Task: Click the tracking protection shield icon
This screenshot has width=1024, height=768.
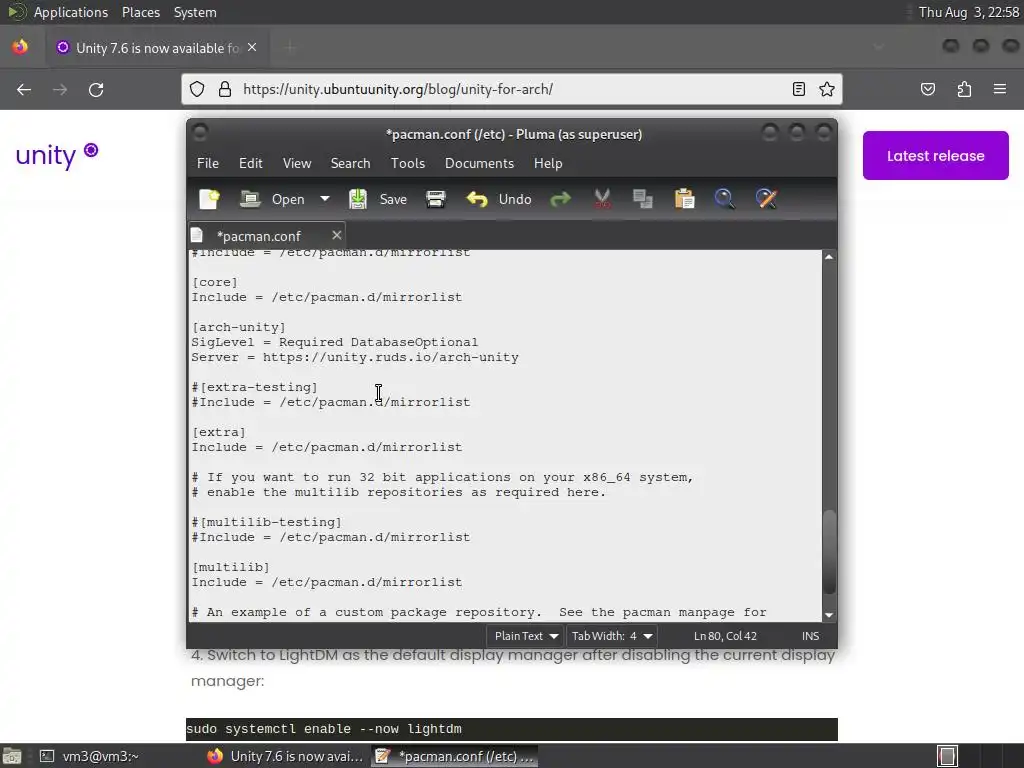Action: click(197, 89)
